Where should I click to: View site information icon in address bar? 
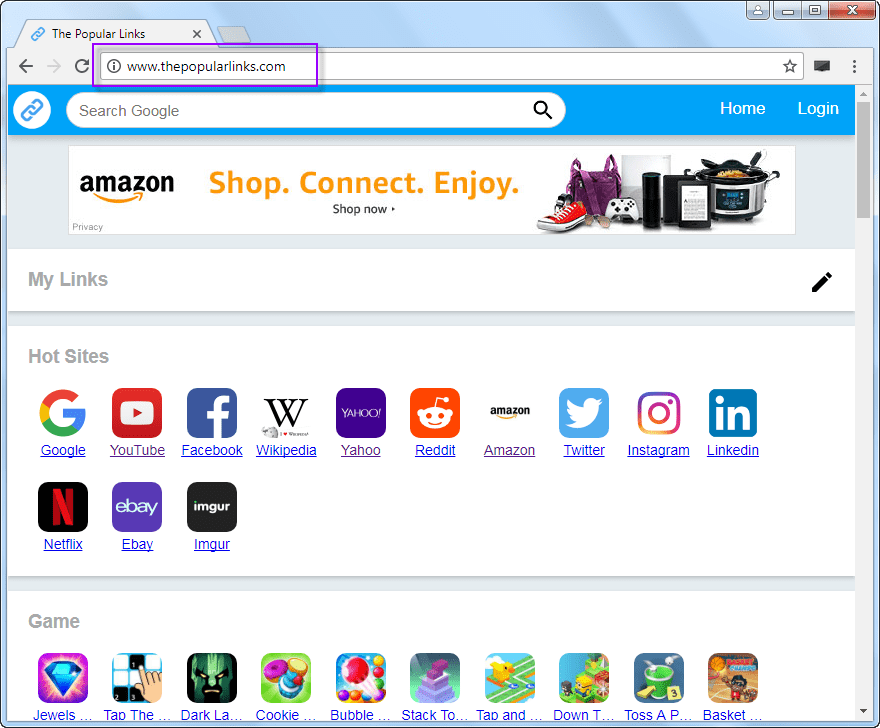(114, 66)
